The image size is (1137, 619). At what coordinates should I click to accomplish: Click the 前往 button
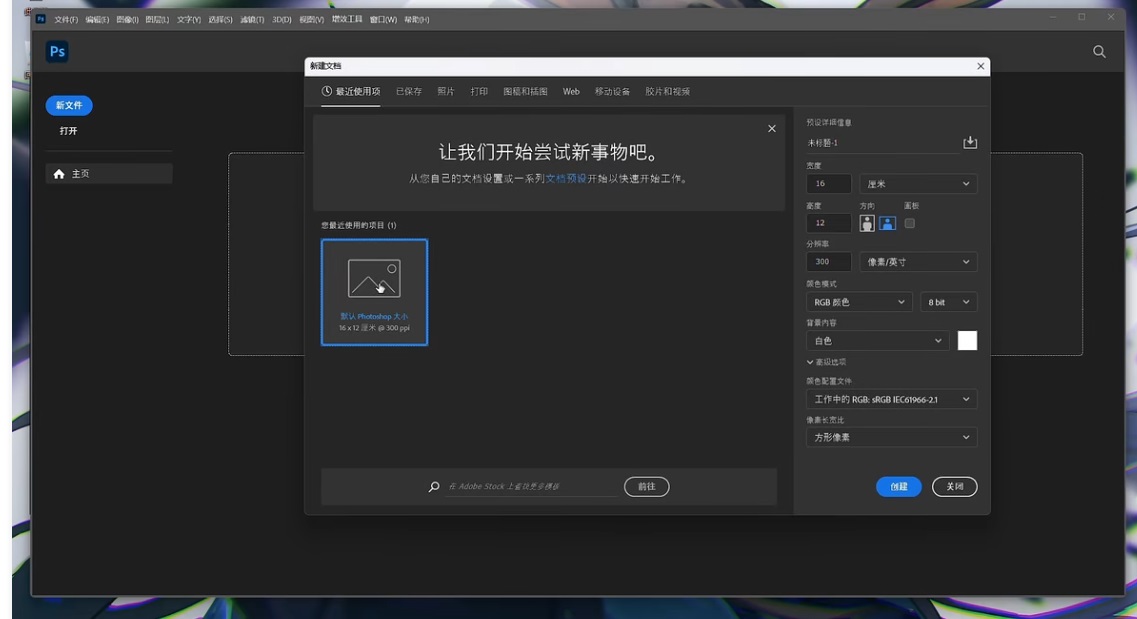[646, 486]
